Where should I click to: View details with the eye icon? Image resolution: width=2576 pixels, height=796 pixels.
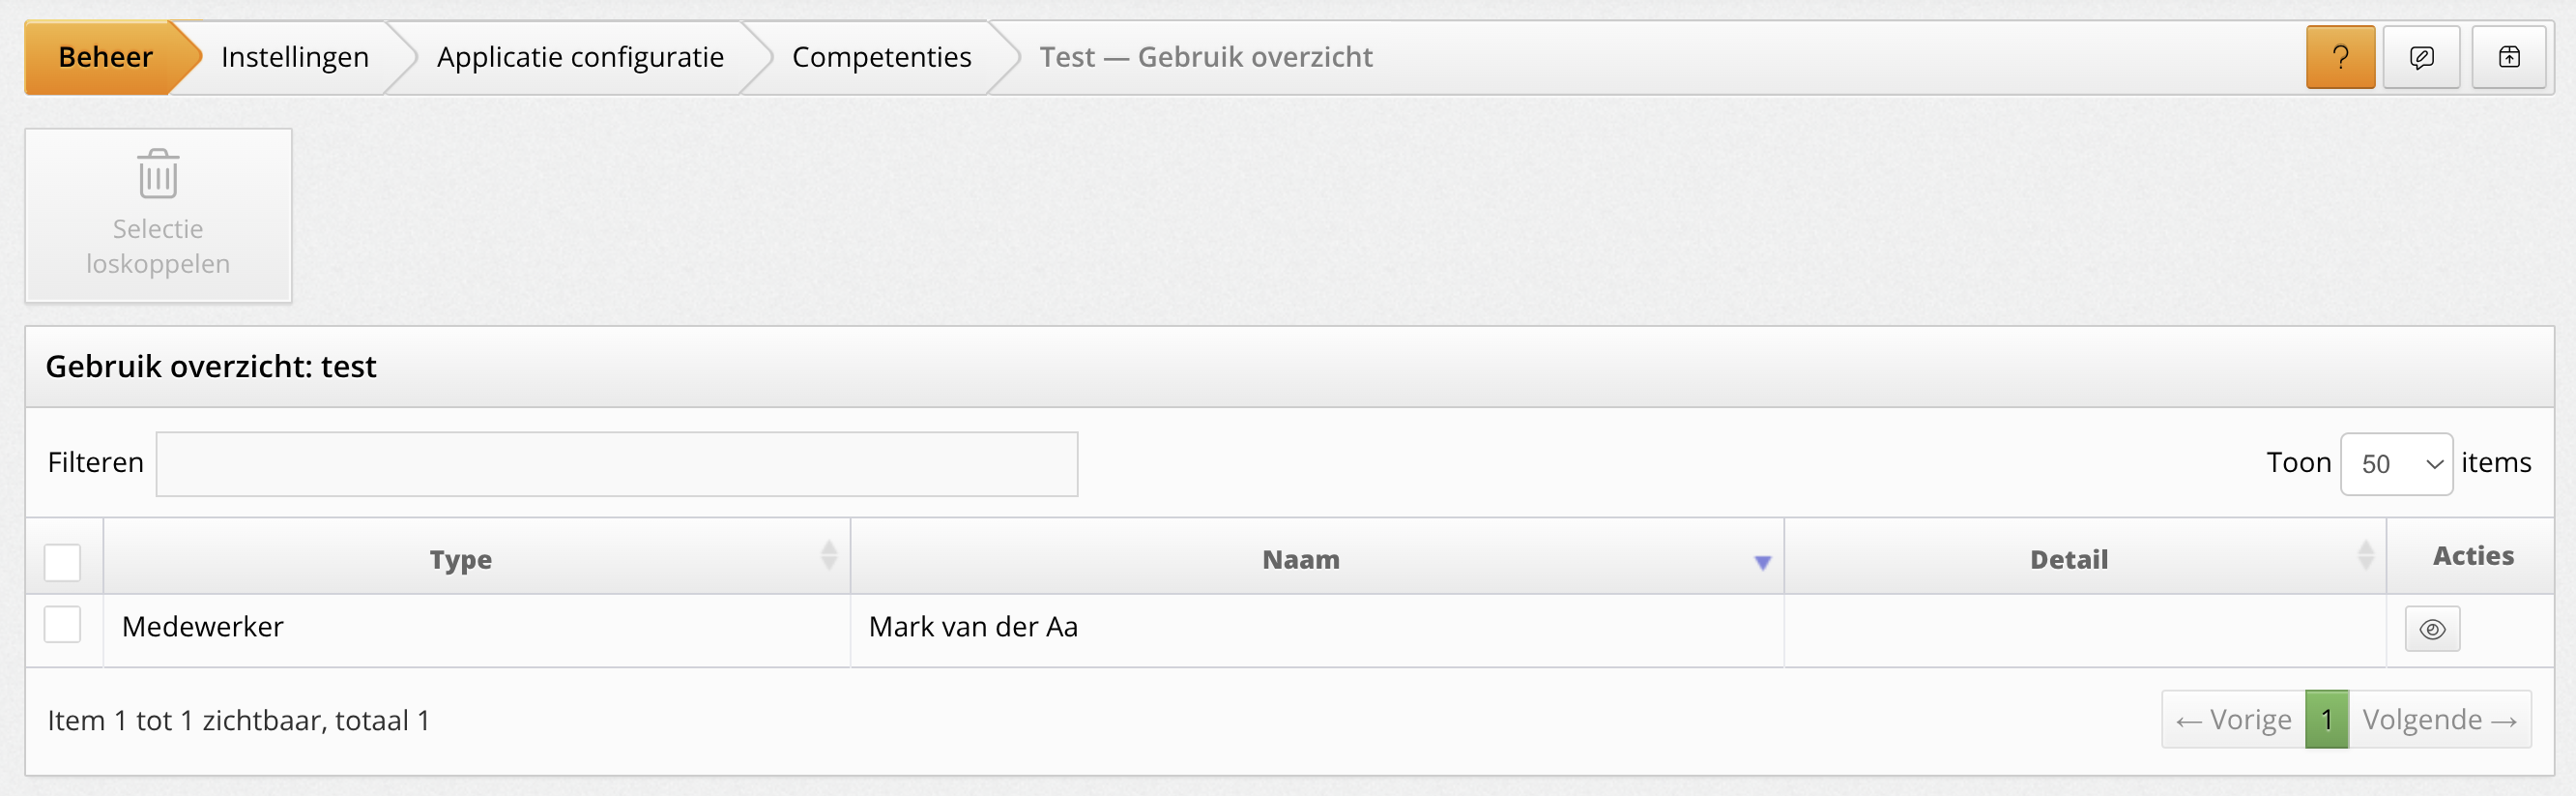pos(2432,630)
